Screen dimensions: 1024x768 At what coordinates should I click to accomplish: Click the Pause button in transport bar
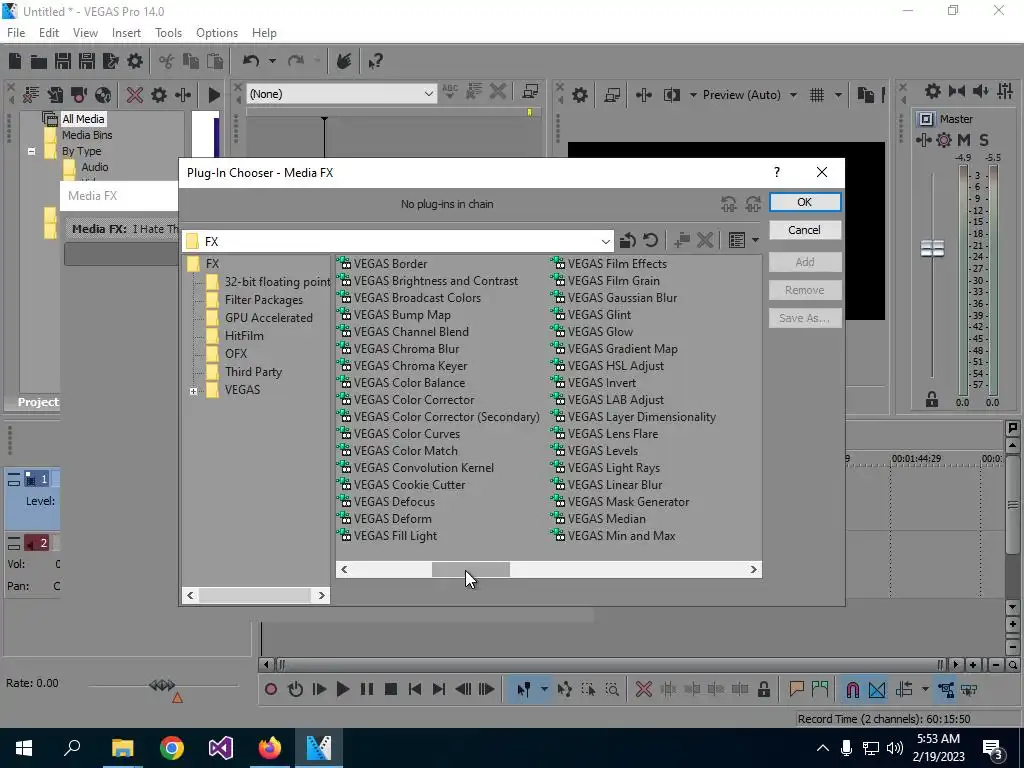coord(367,689)
